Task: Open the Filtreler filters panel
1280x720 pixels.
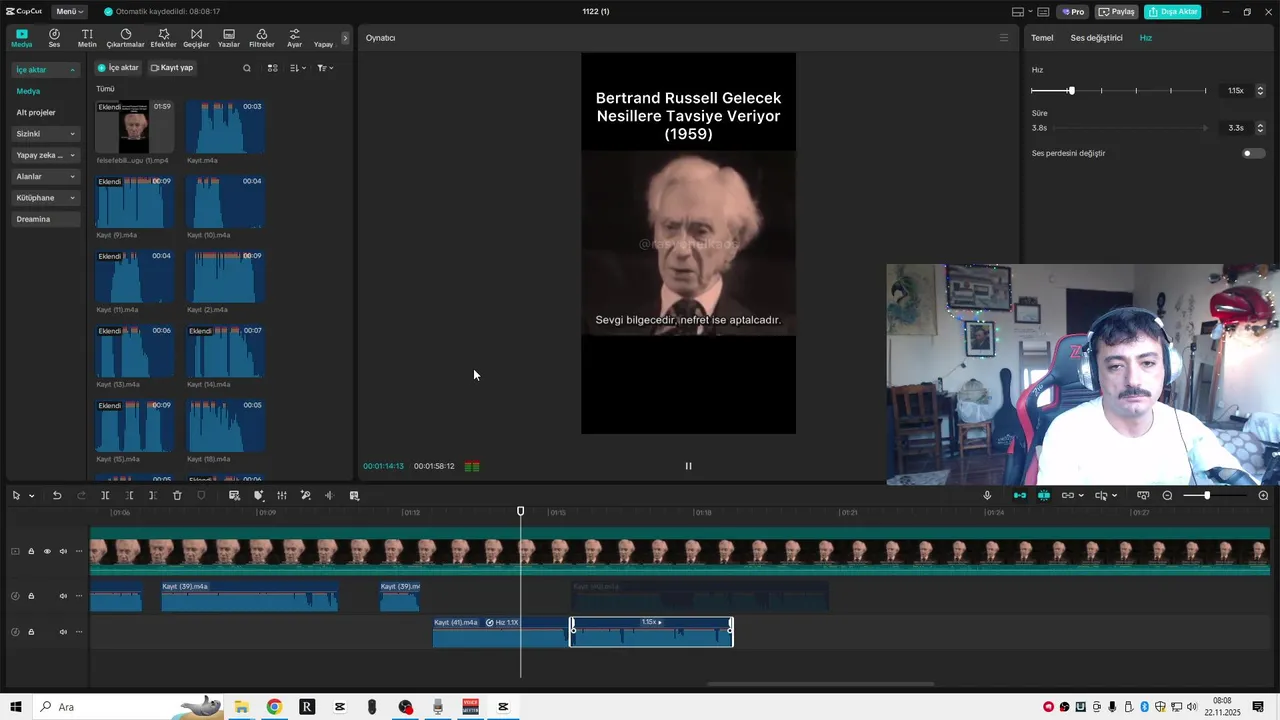Action: coord(262,38)
